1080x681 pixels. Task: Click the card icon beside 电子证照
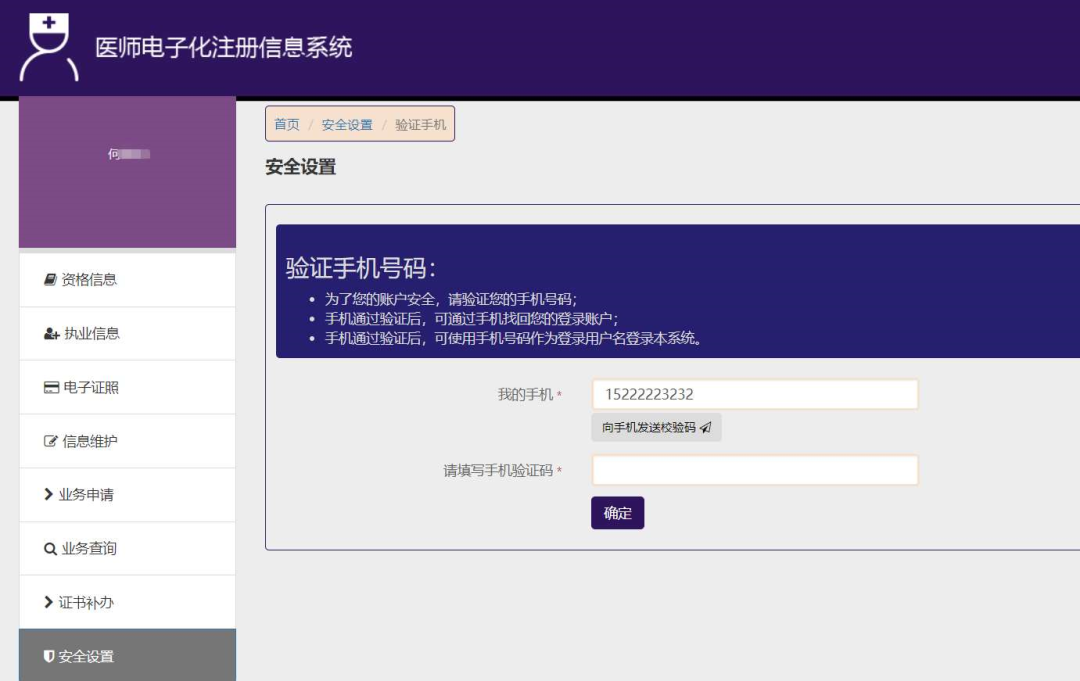49,387
